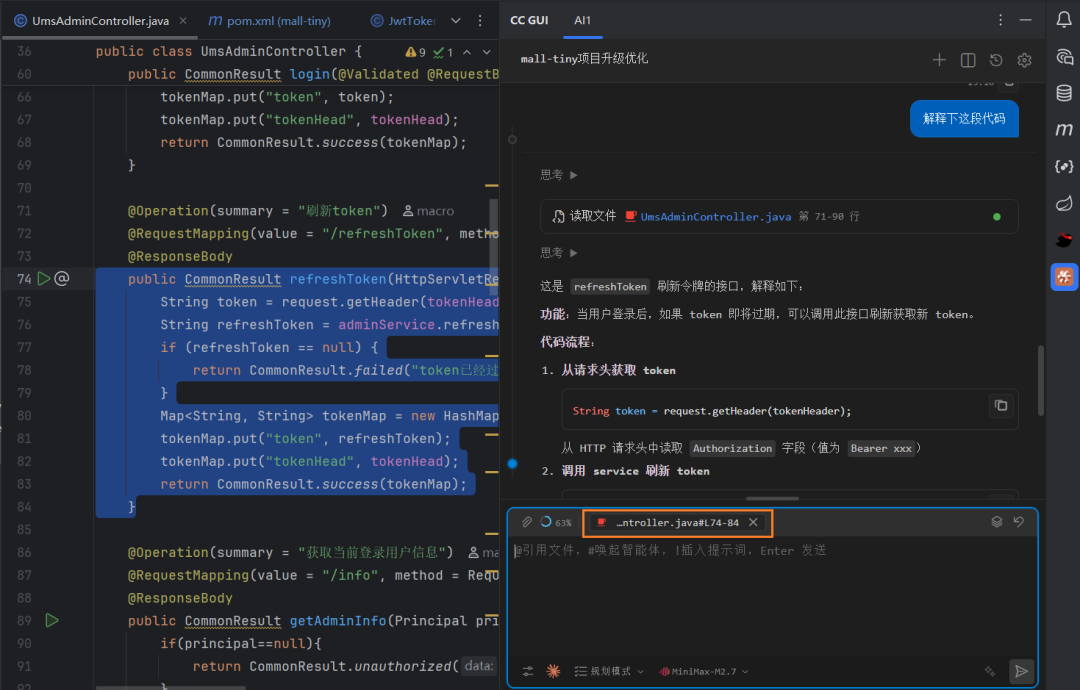Open chat history via the clock icon
Viewport: 1080px width, 690px height.
pos(995,60)
